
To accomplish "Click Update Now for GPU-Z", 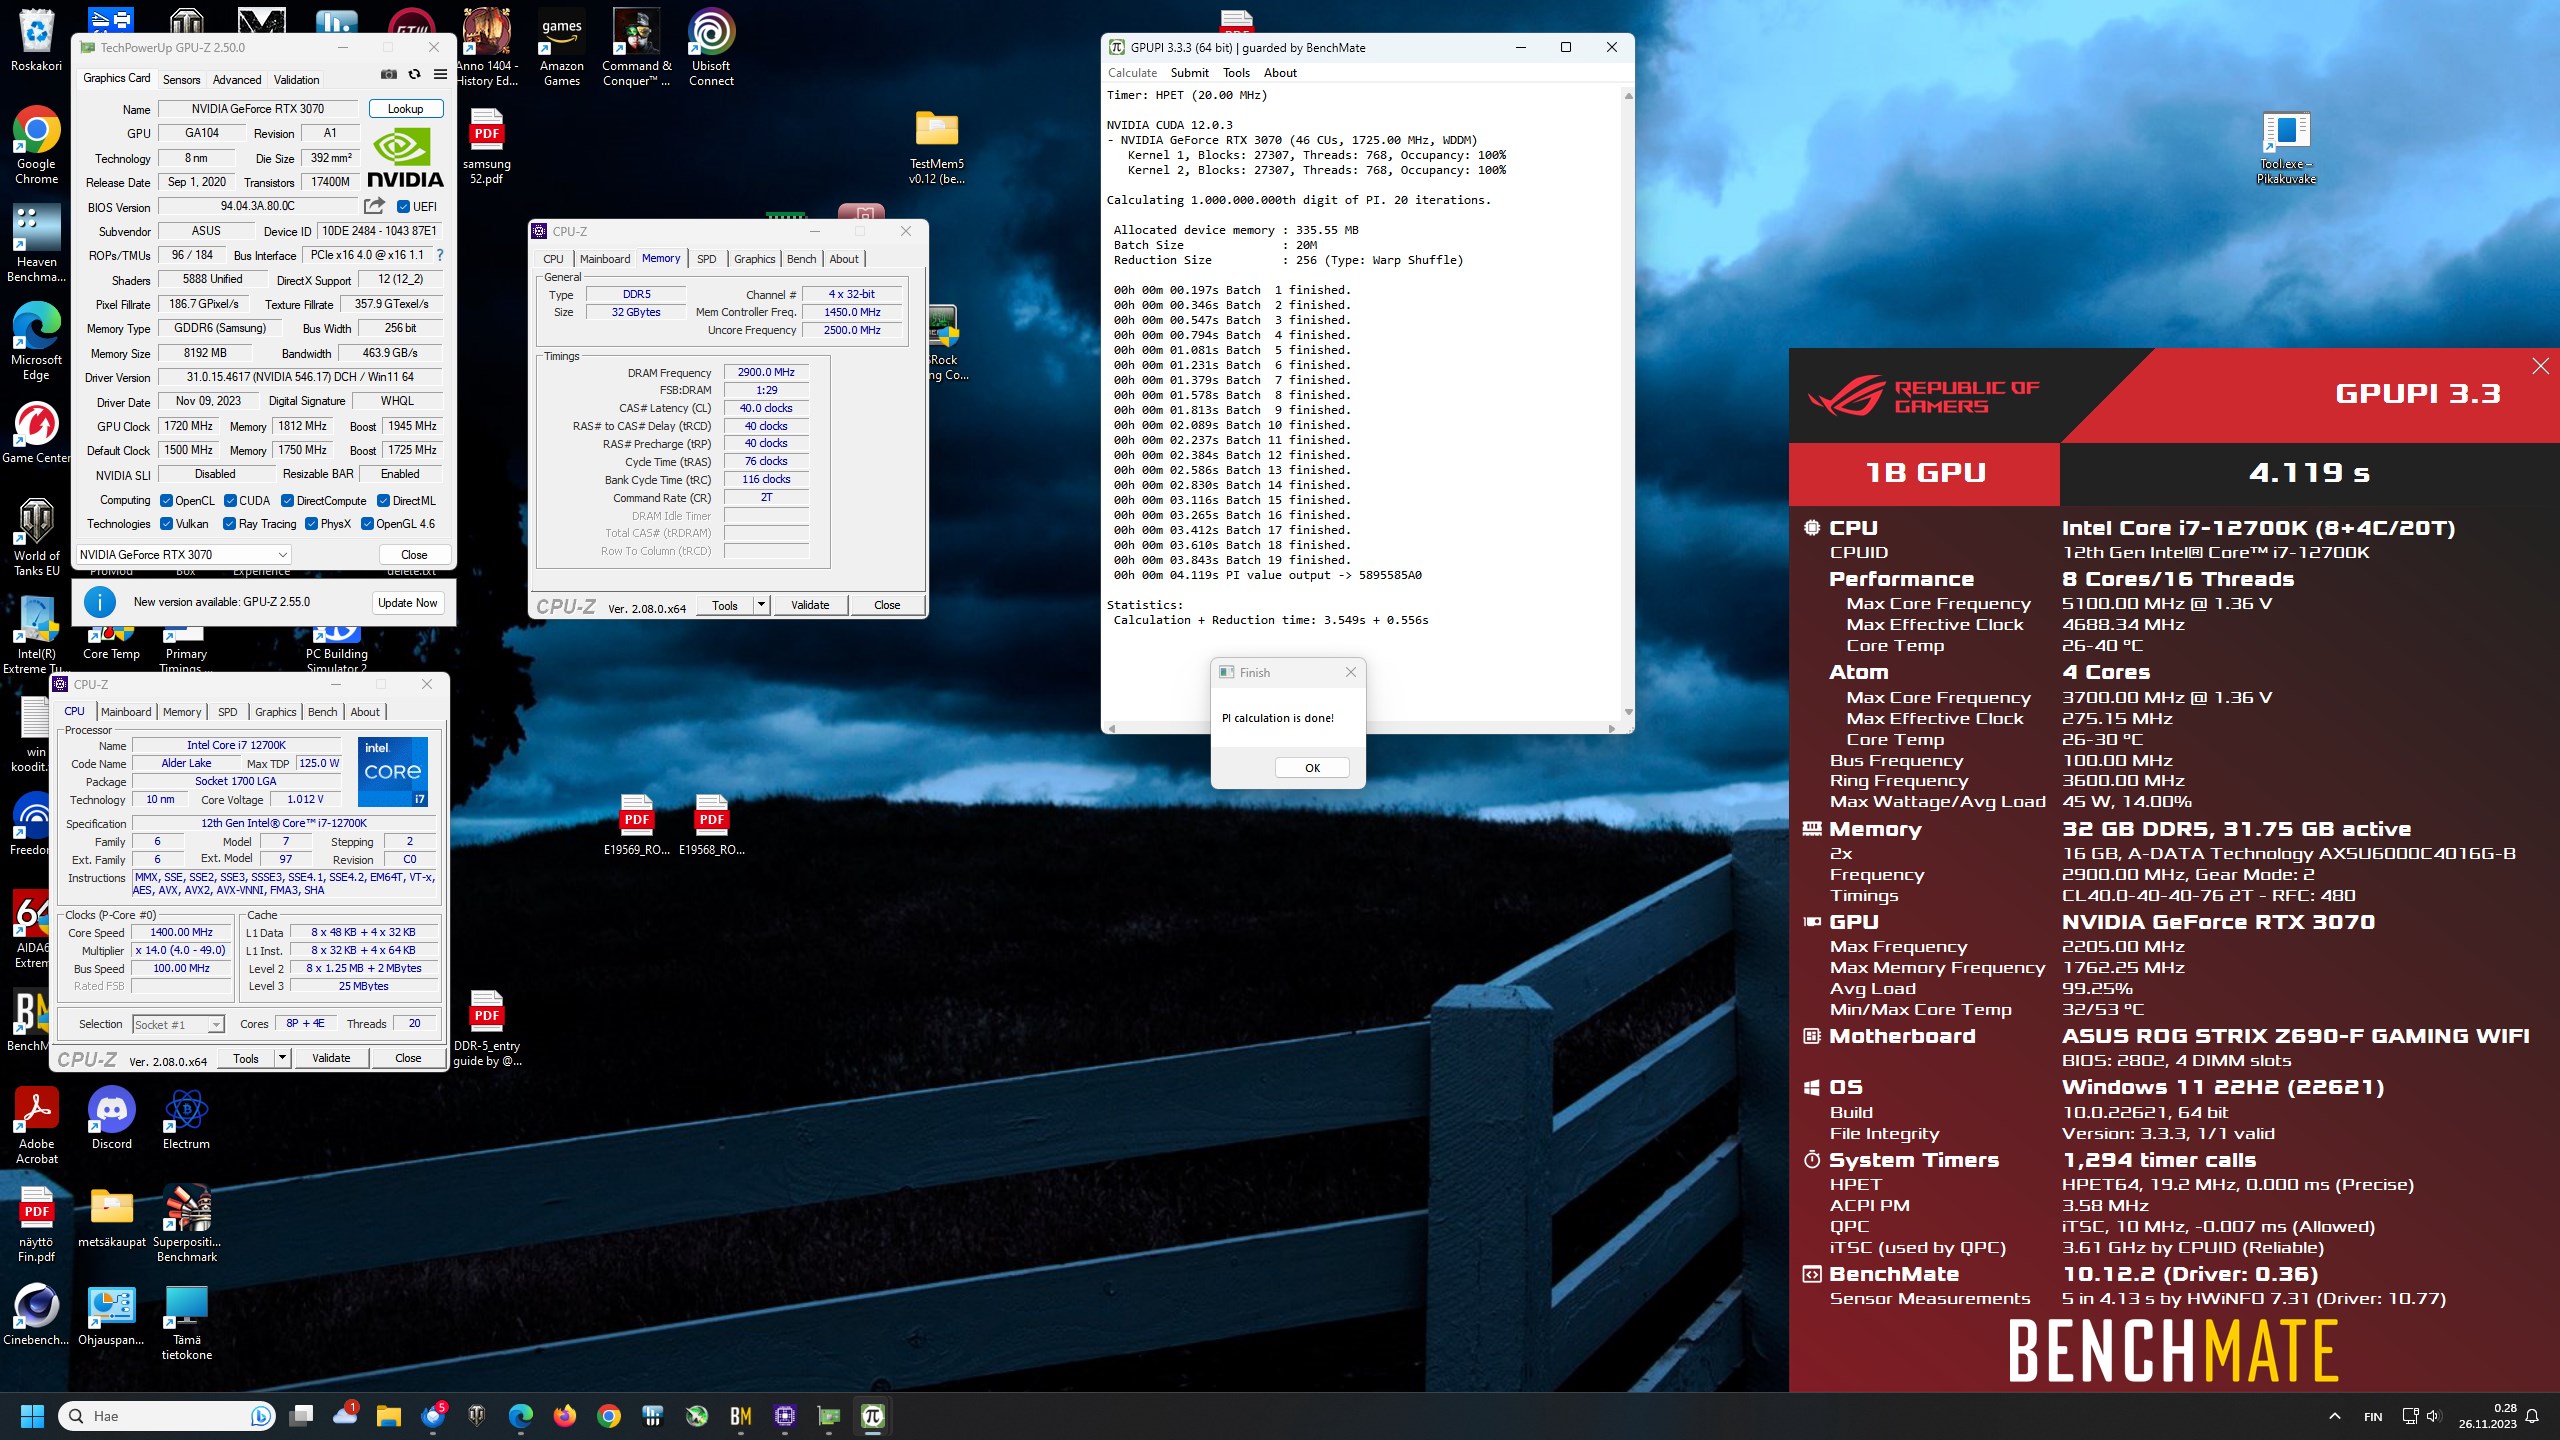I will pyautogui.click(x=408, y=603).
